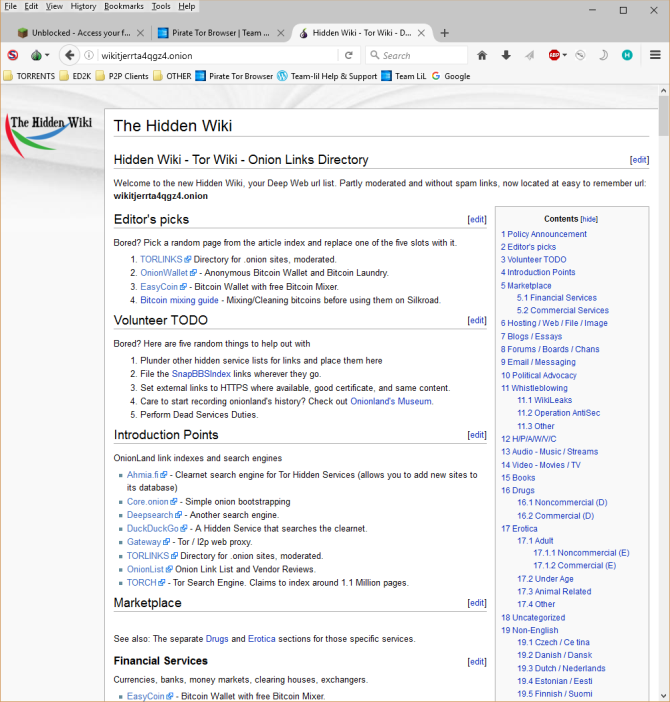
Task: Click the Deepsearch link
Action: (150, 515)
